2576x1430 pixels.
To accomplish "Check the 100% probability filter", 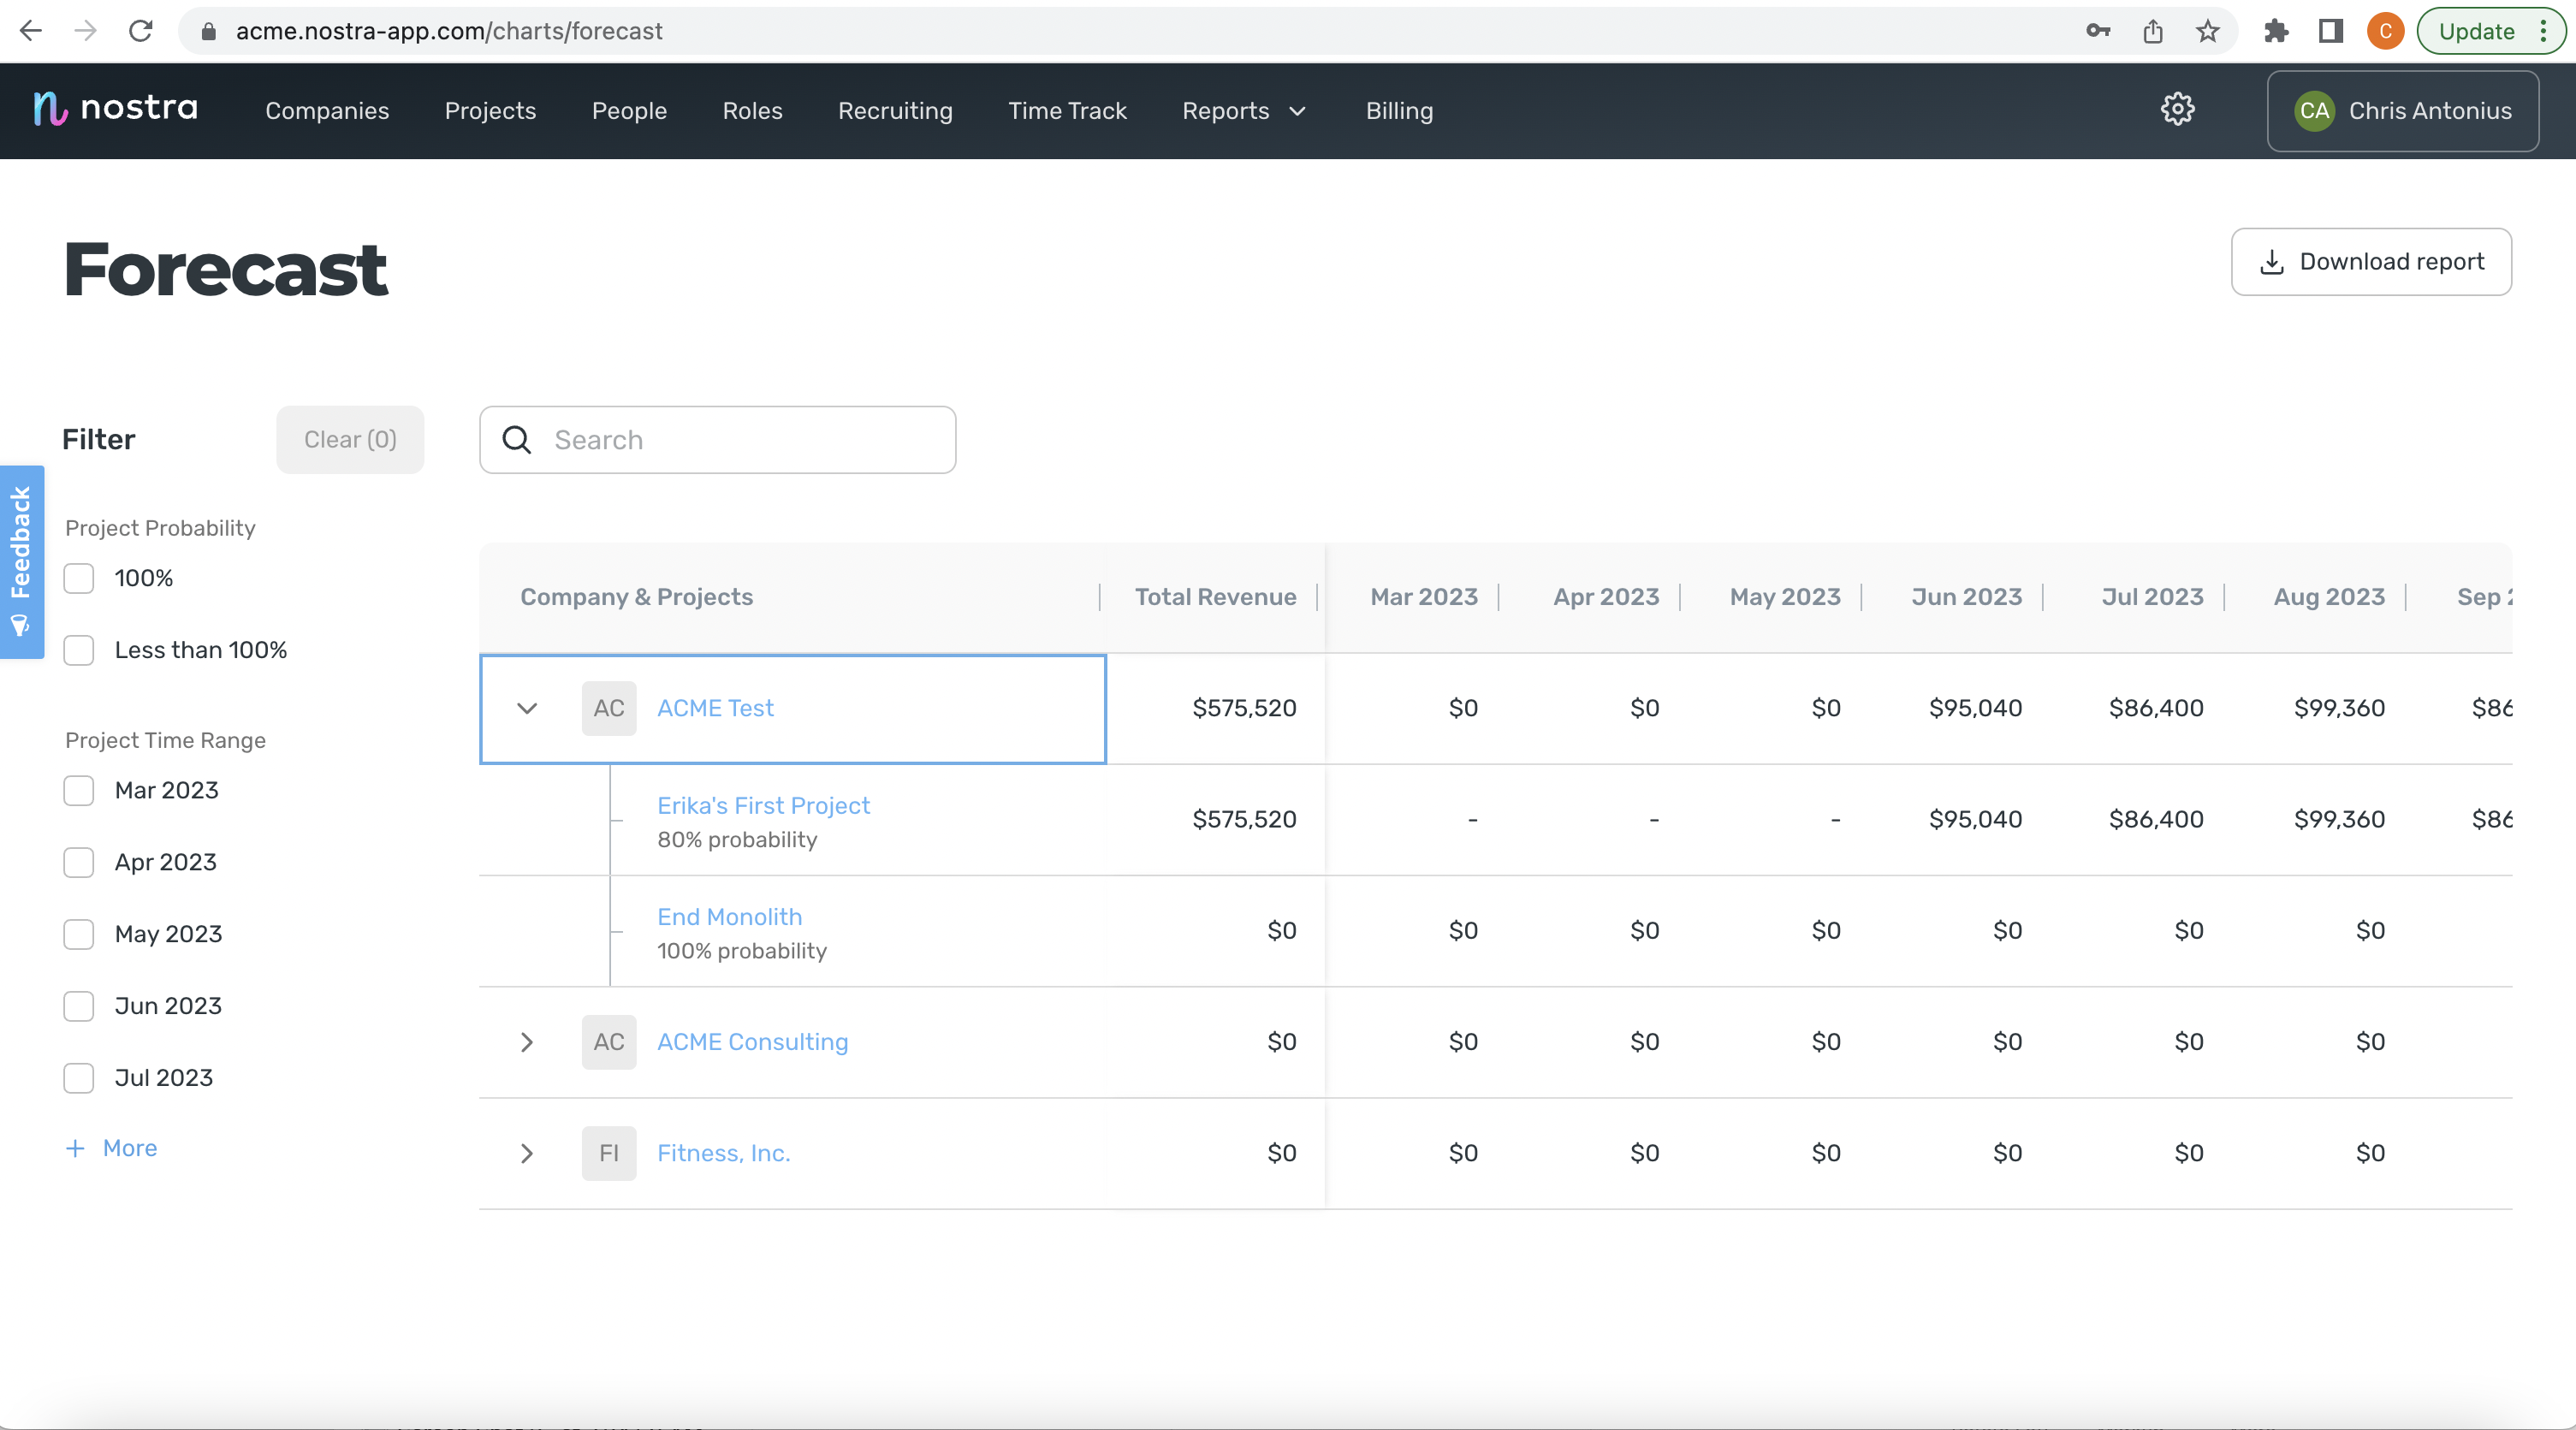I will 79,578.
